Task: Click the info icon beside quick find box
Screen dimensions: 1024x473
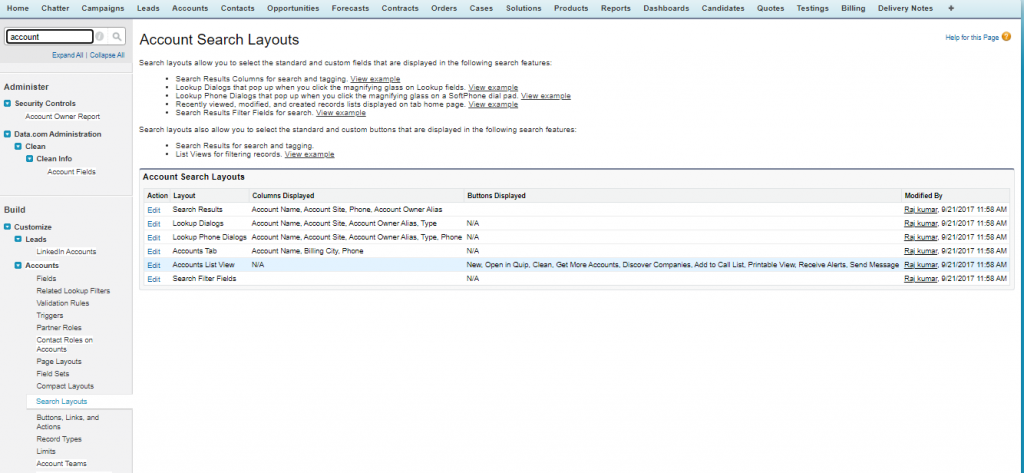Action: click(100, 36)
